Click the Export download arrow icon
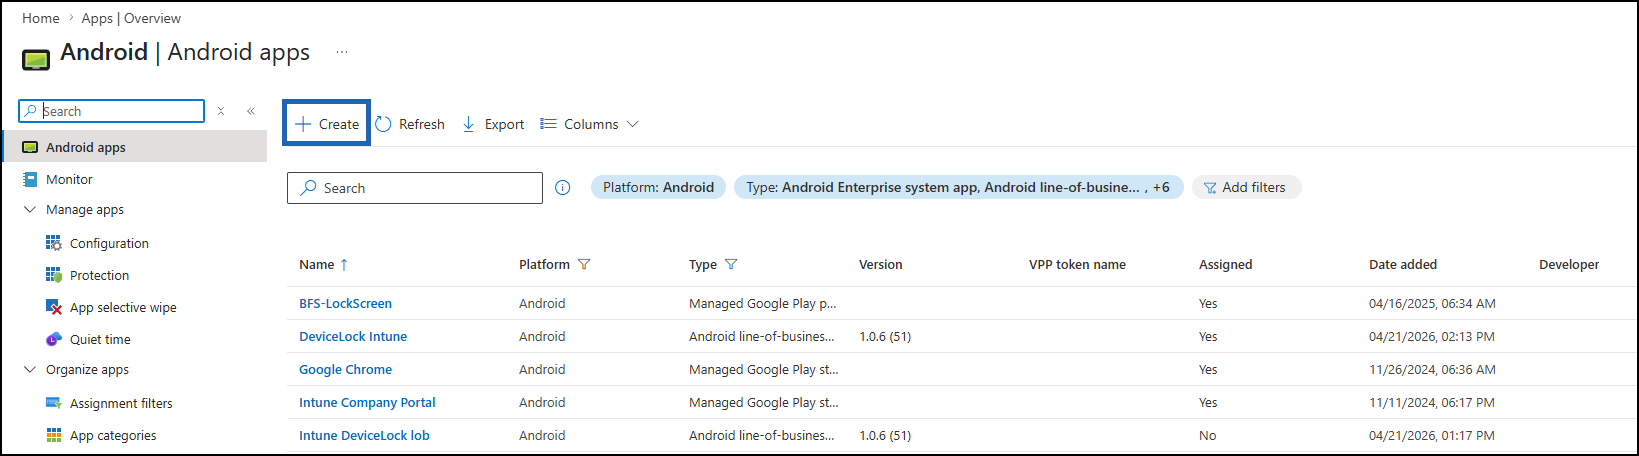Image resolution: width=1639 pixels, height=456 pixels. coord(468,124)
